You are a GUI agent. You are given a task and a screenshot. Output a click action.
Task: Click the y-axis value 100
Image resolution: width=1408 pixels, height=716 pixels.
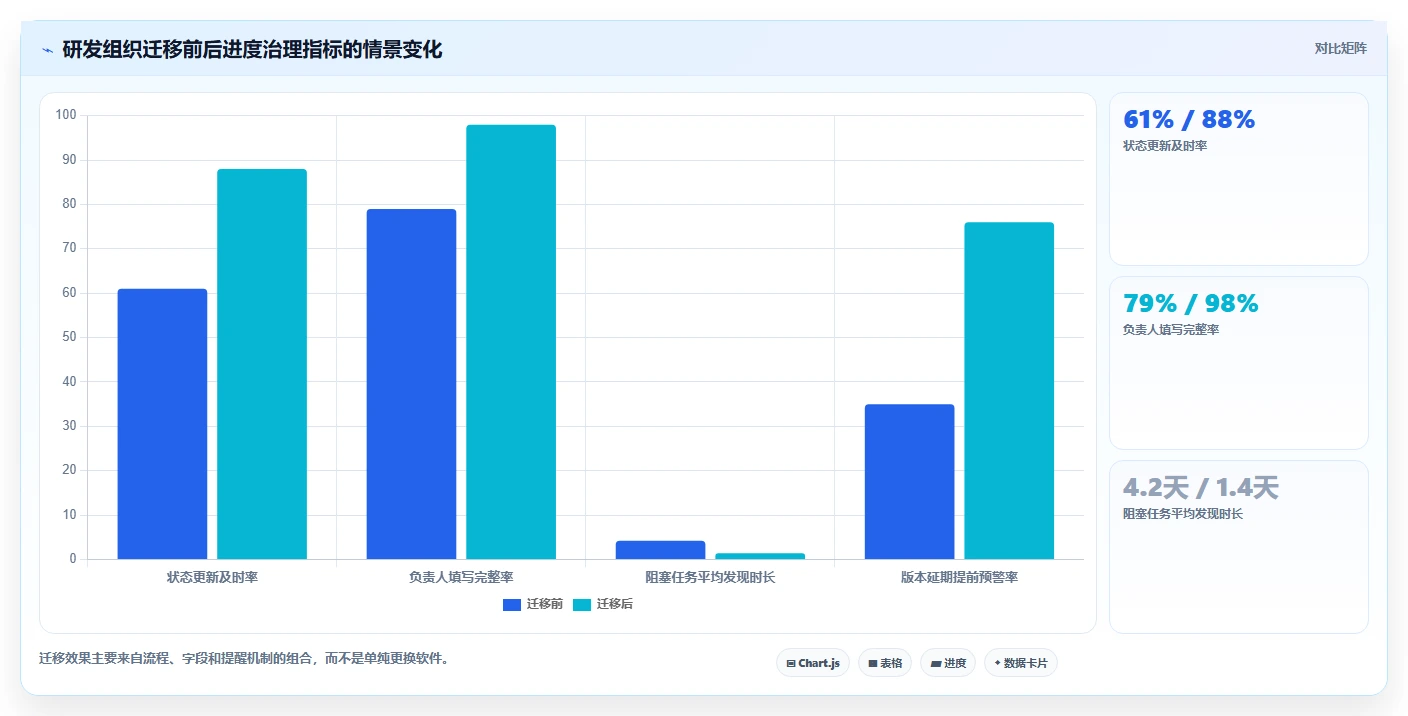[x=66, y=115]
